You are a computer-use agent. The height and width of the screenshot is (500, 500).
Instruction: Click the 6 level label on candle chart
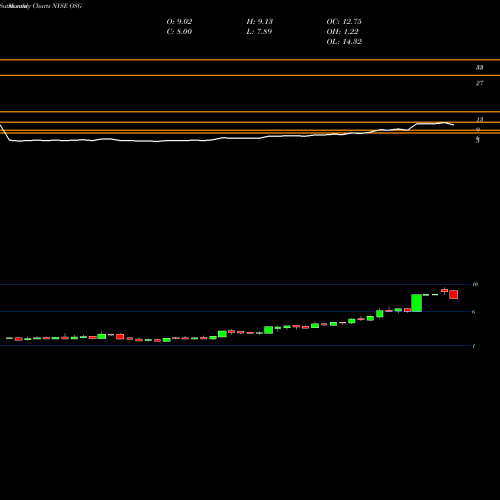tap(473, 312)
